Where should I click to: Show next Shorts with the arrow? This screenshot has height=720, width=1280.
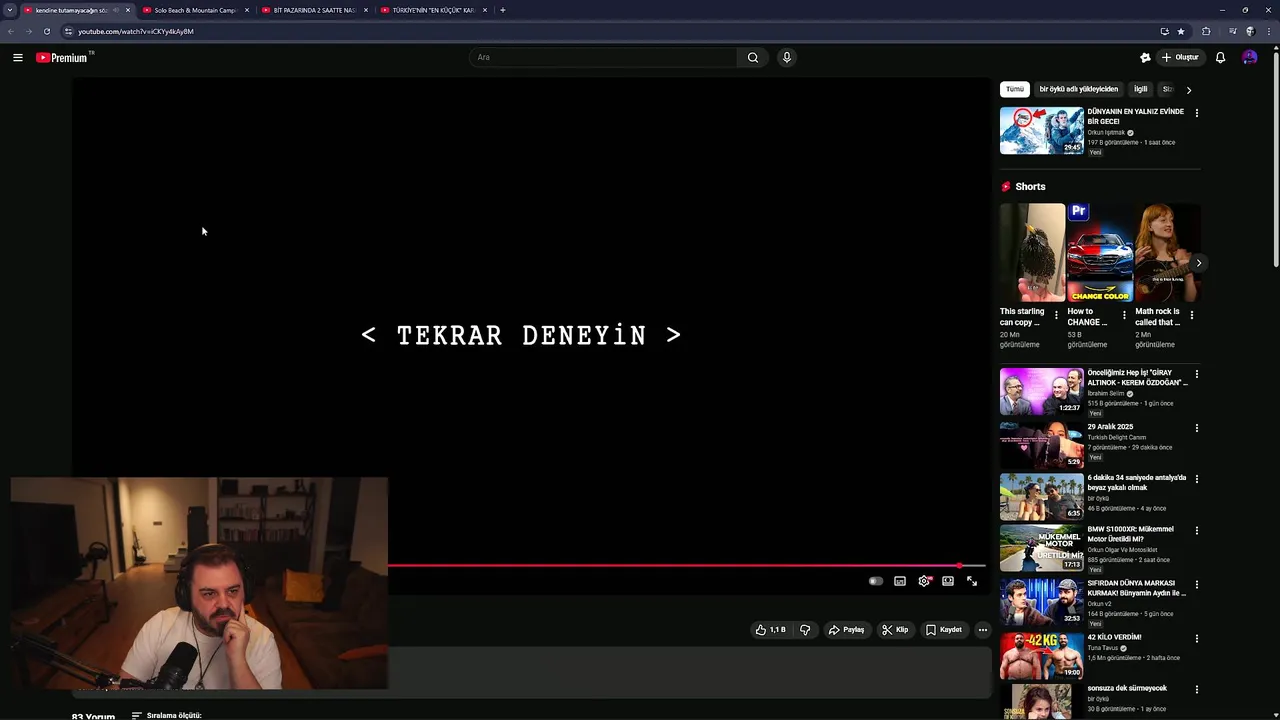point(1198,263)
